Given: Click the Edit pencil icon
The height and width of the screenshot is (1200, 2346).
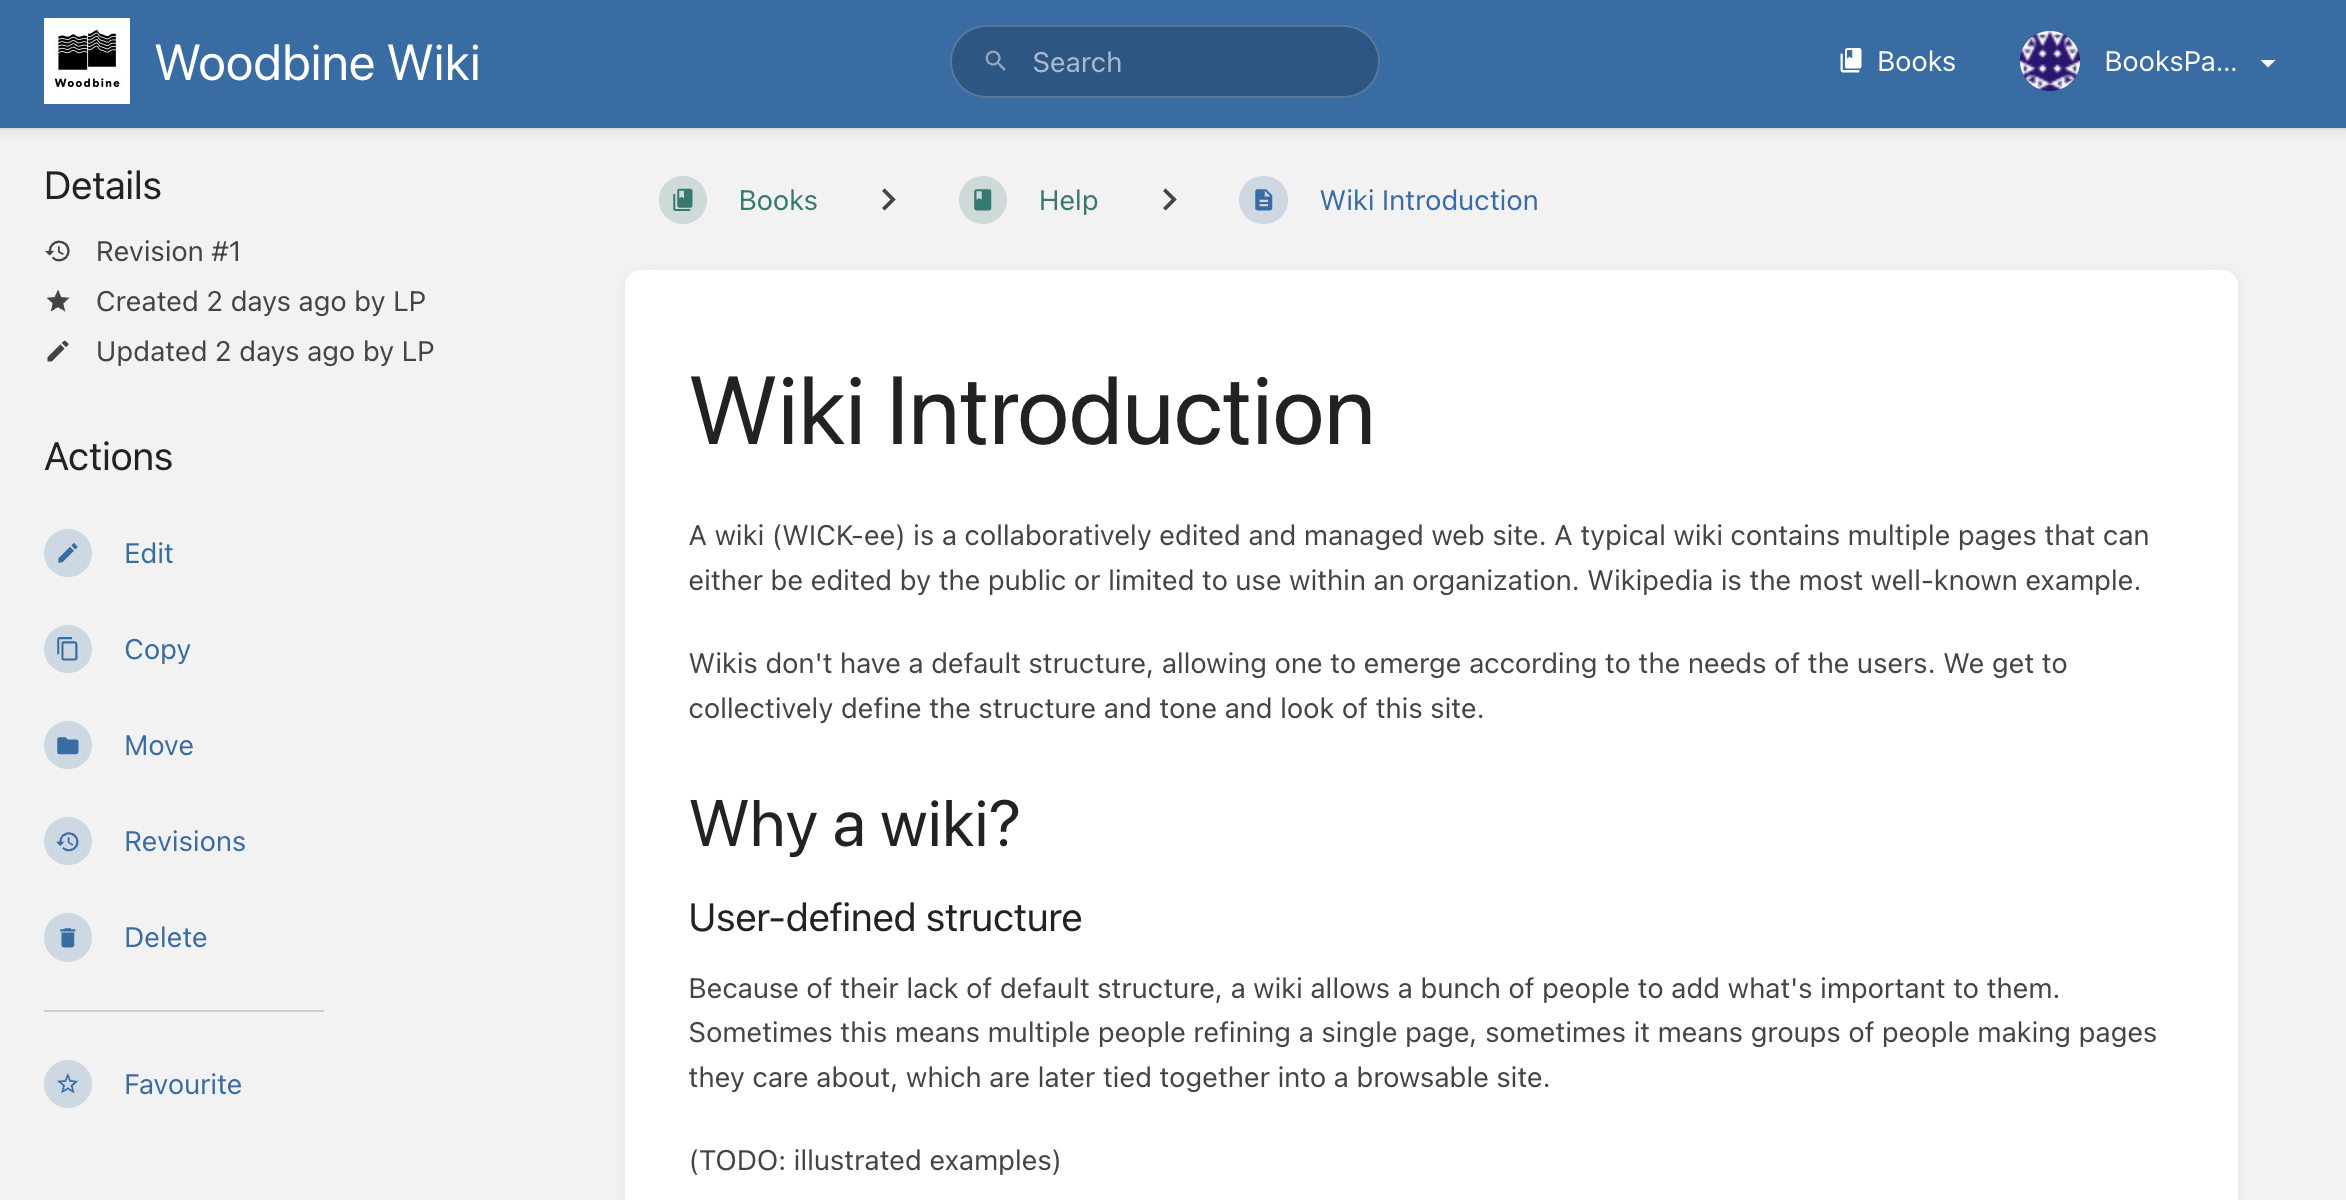Looking at the screenshot, I should [x=68, y=553].
